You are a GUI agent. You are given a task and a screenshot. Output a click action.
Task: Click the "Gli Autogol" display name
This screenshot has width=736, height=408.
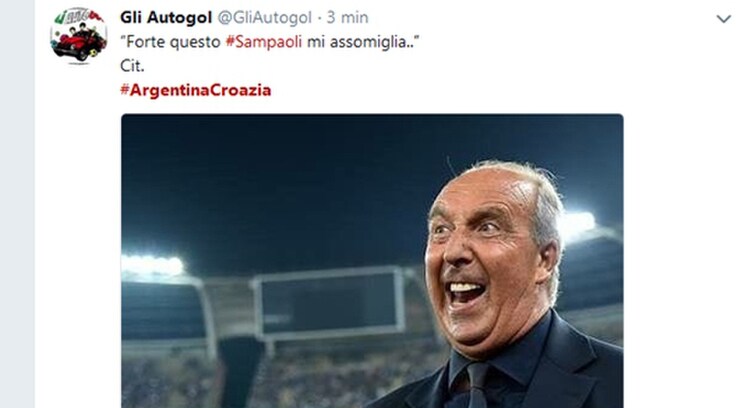(x=166, y=17)
